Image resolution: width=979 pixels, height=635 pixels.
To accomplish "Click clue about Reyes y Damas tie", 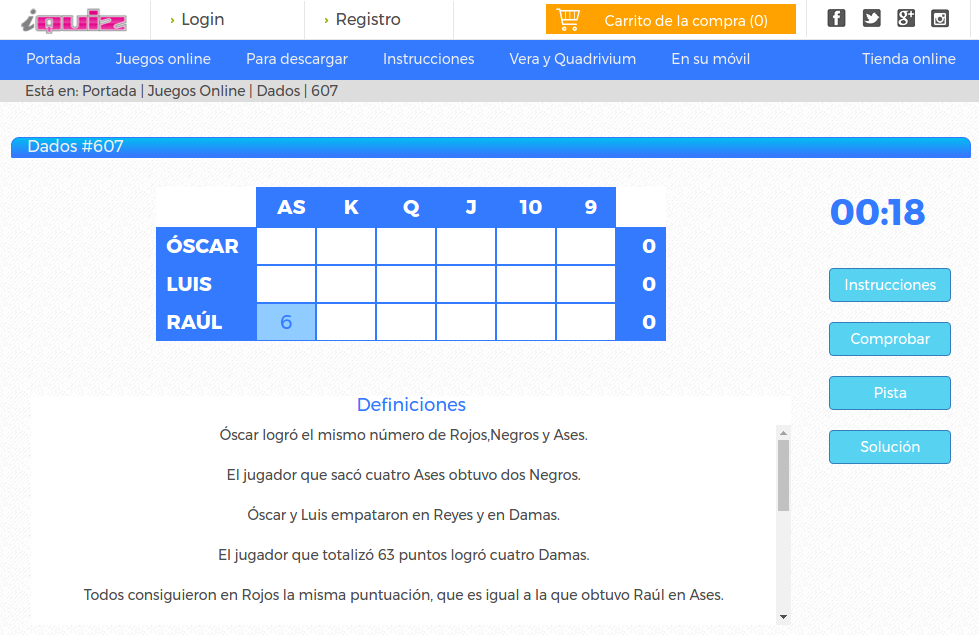I will 403,514.
